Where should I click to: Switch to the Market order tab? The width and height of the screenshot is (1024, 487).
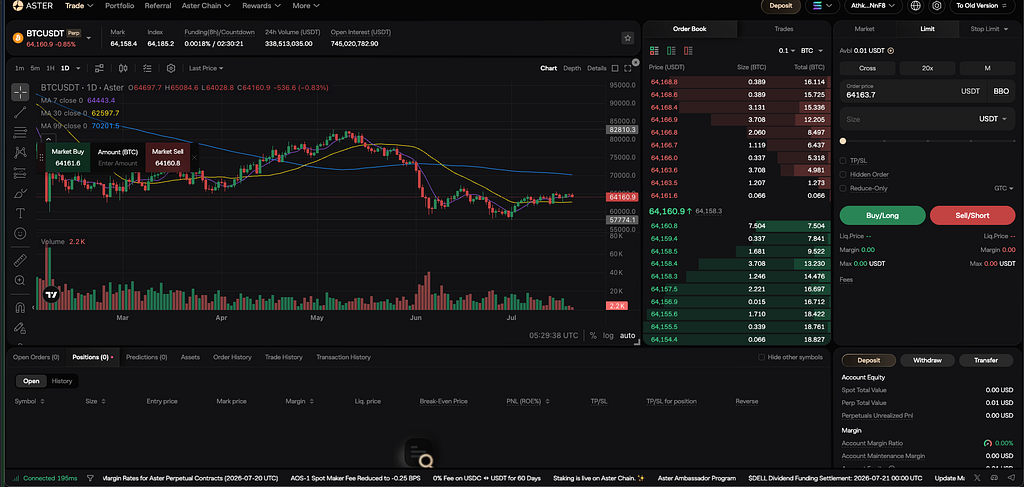pos(865,29)
